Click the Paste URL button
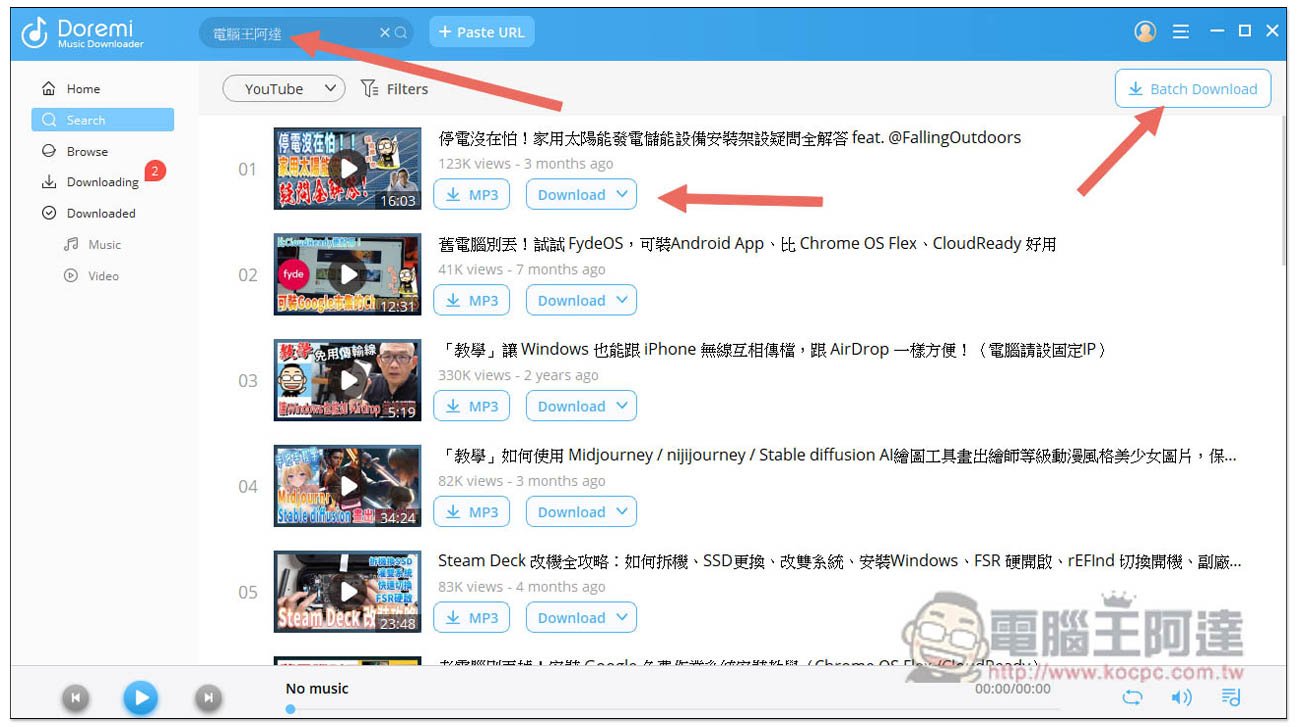1297x727 pixels. (x=482, y=32)
